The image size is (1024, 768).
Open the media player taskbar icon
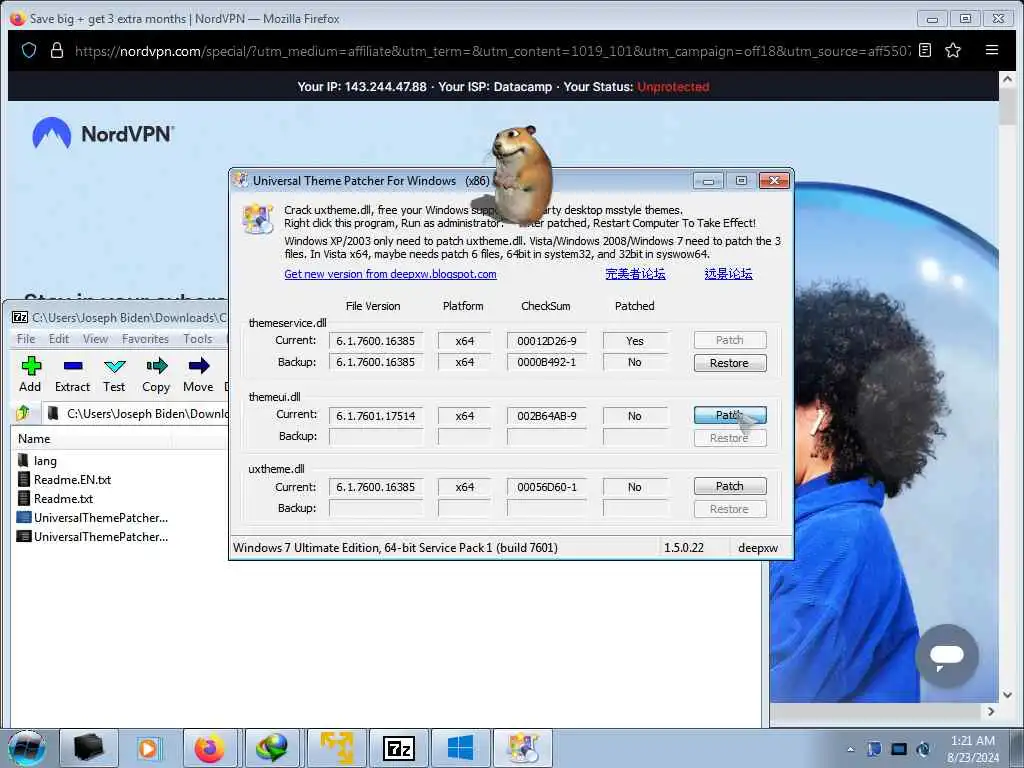(x=148, y=748)
